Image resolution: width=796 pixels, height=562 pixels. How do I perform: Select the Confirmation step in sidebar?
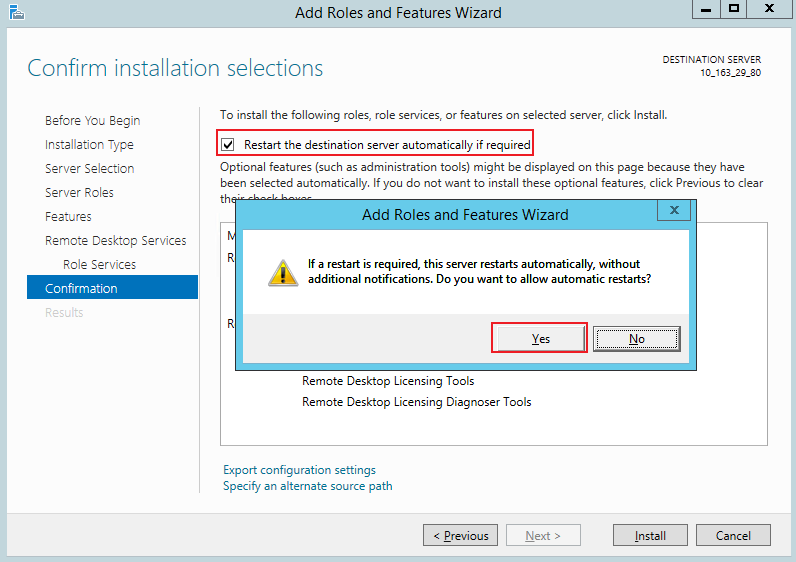coord(81,289)
